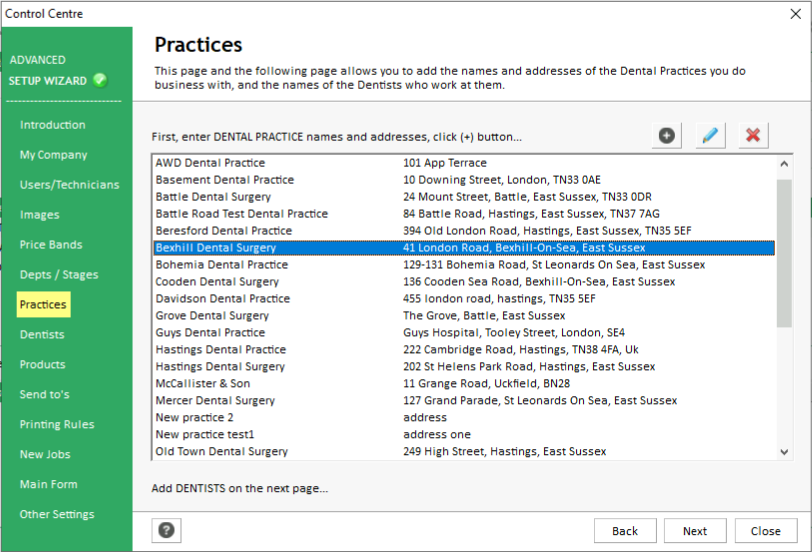Screen dimensions: 812x552
Task: Click the list scrollbar up arrow
Action: tap(784, 164)
